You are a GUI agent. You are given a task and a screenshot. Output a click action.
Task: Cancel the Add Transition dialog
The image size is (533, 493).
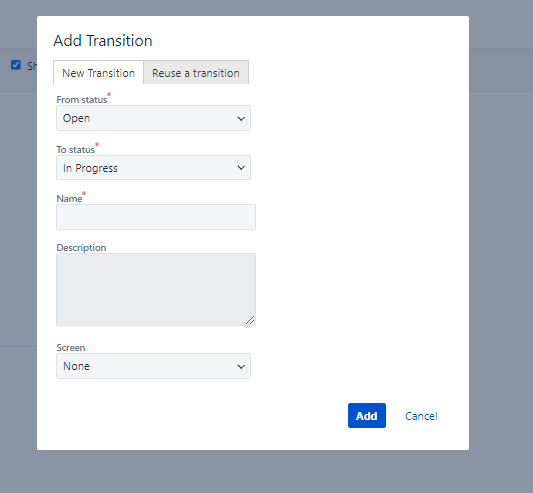pyautogui.click(x=421, y=416)
